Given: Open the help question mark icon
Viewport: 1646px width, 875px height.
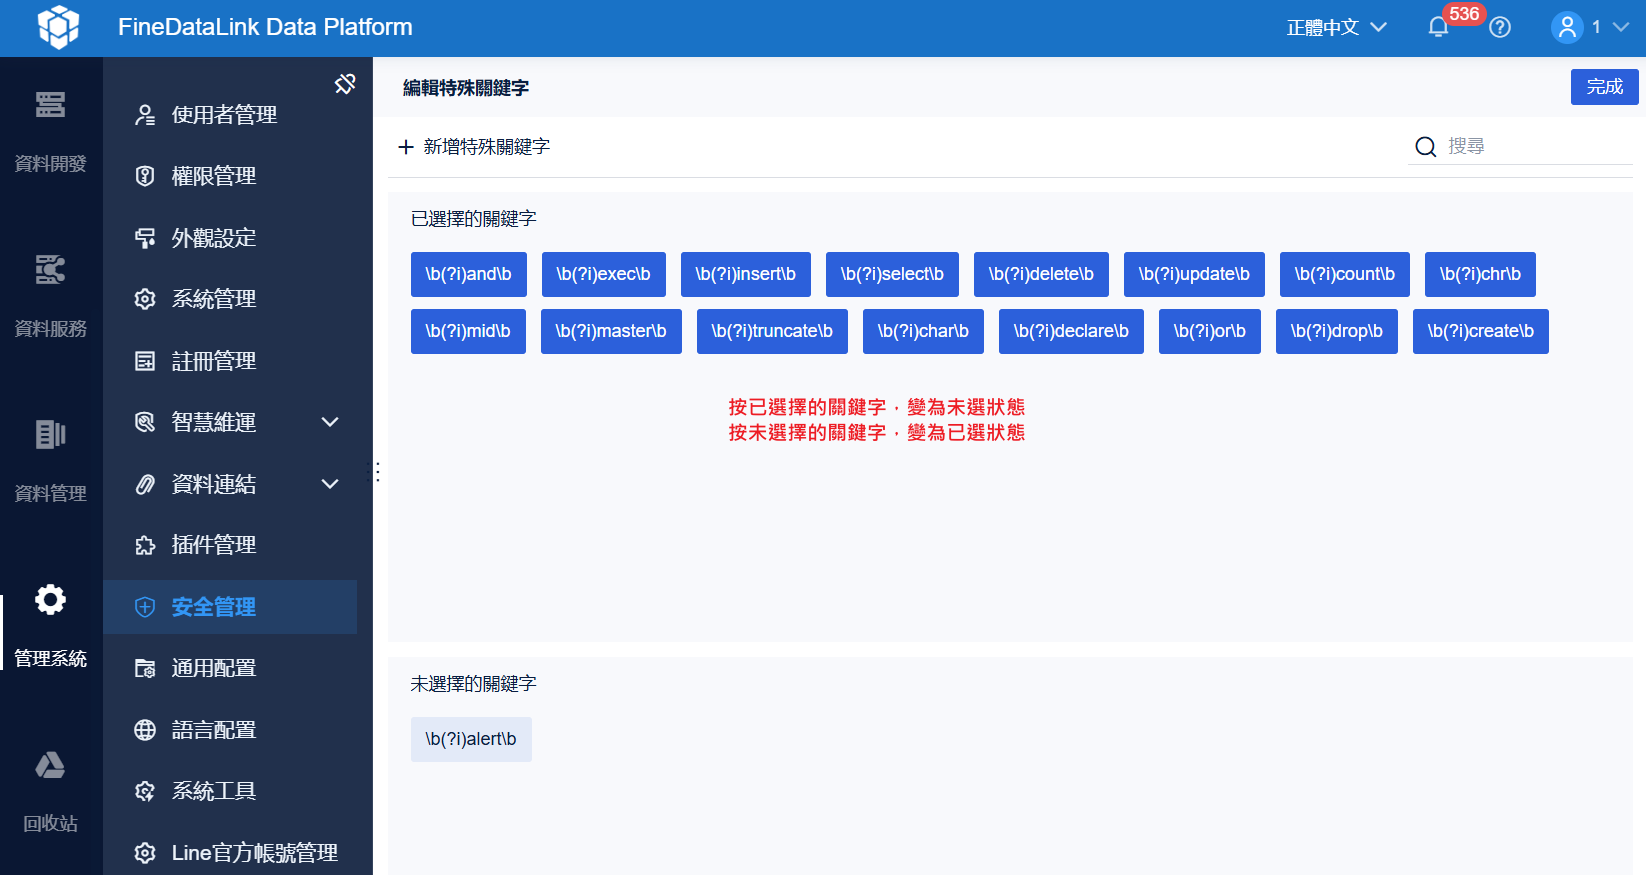Looking at the screenshot, I should pos(1500,27).
